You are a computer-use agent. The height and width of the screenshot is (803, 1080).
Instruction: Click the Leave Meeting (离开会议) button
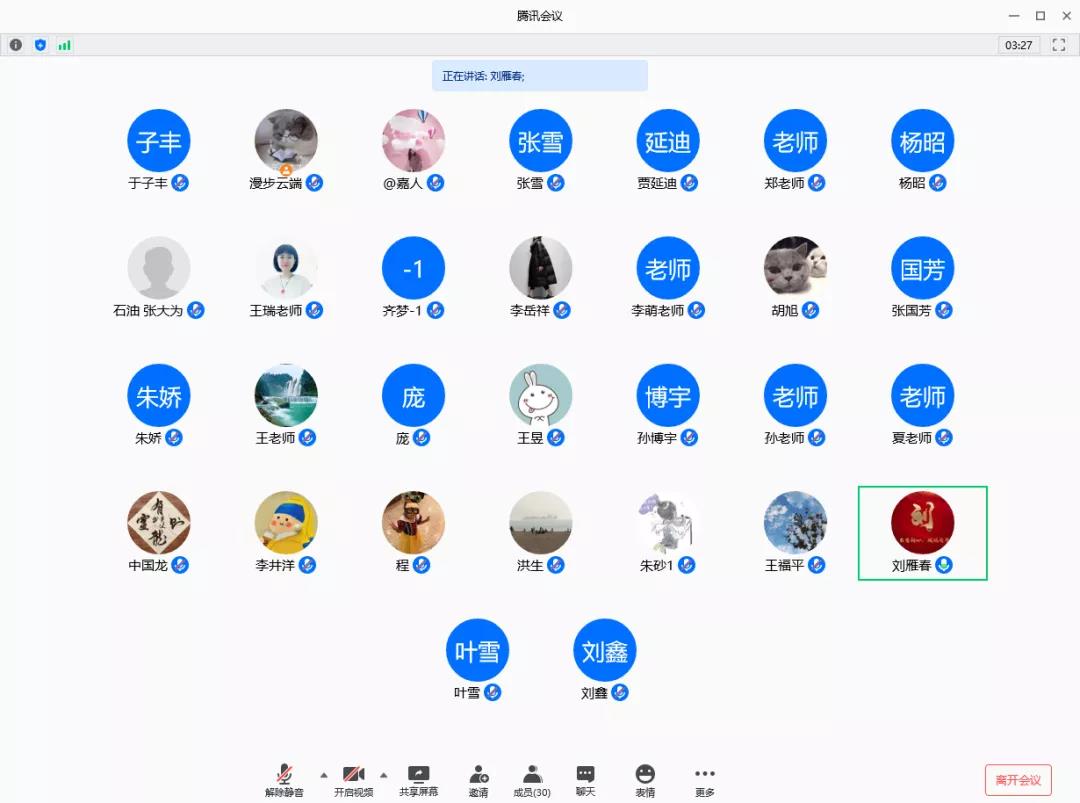tap(1018, 780)
